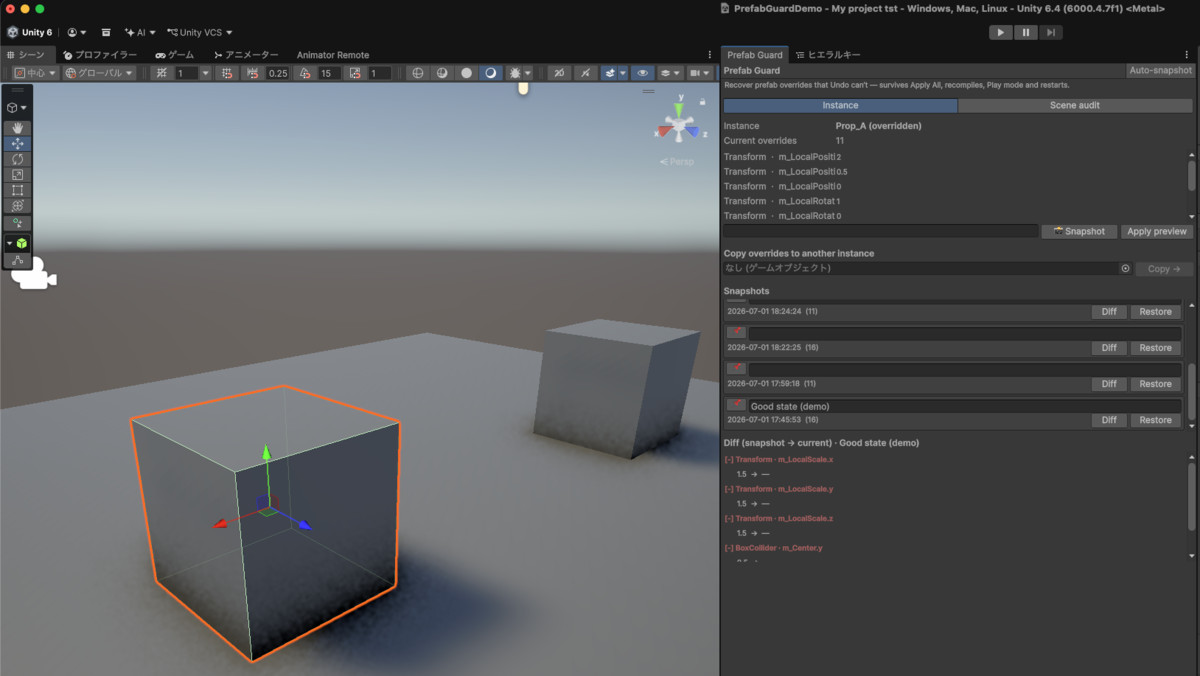Click the shaded wireframe draw mode icon
1200x676 pixels.
[x=442, y=73]
